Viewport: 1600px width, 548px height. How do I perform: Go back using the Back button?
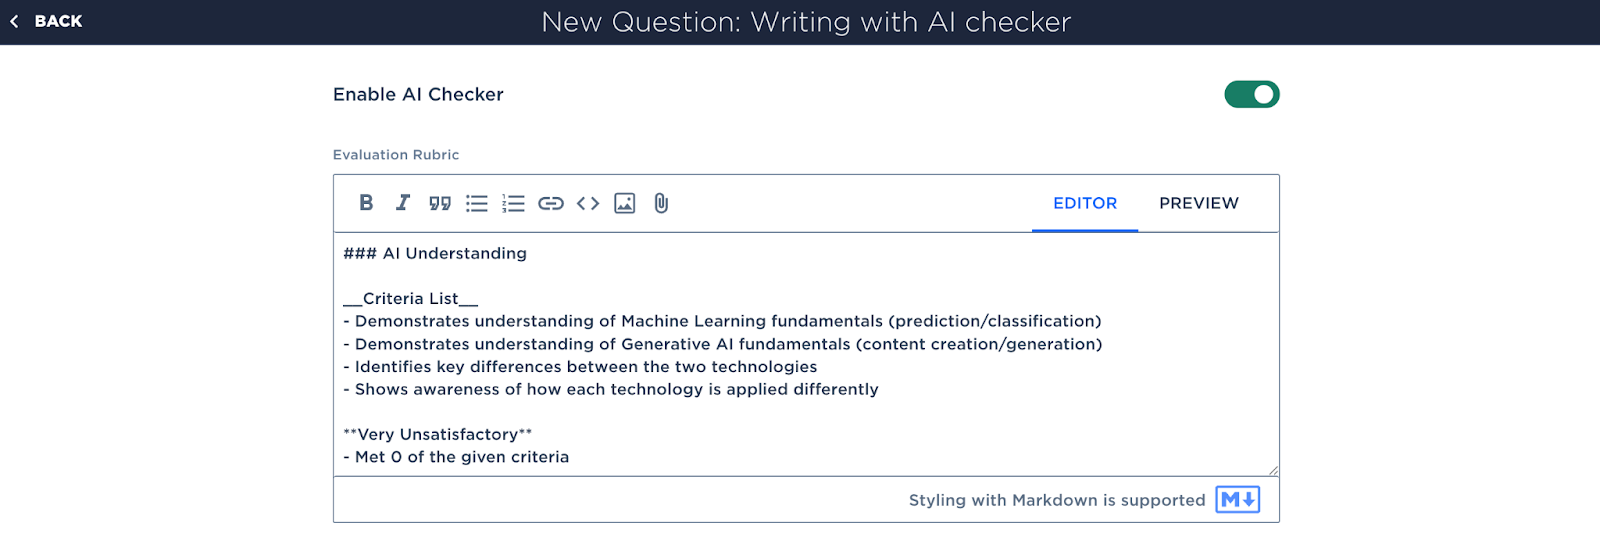click(x=46, y=21)
